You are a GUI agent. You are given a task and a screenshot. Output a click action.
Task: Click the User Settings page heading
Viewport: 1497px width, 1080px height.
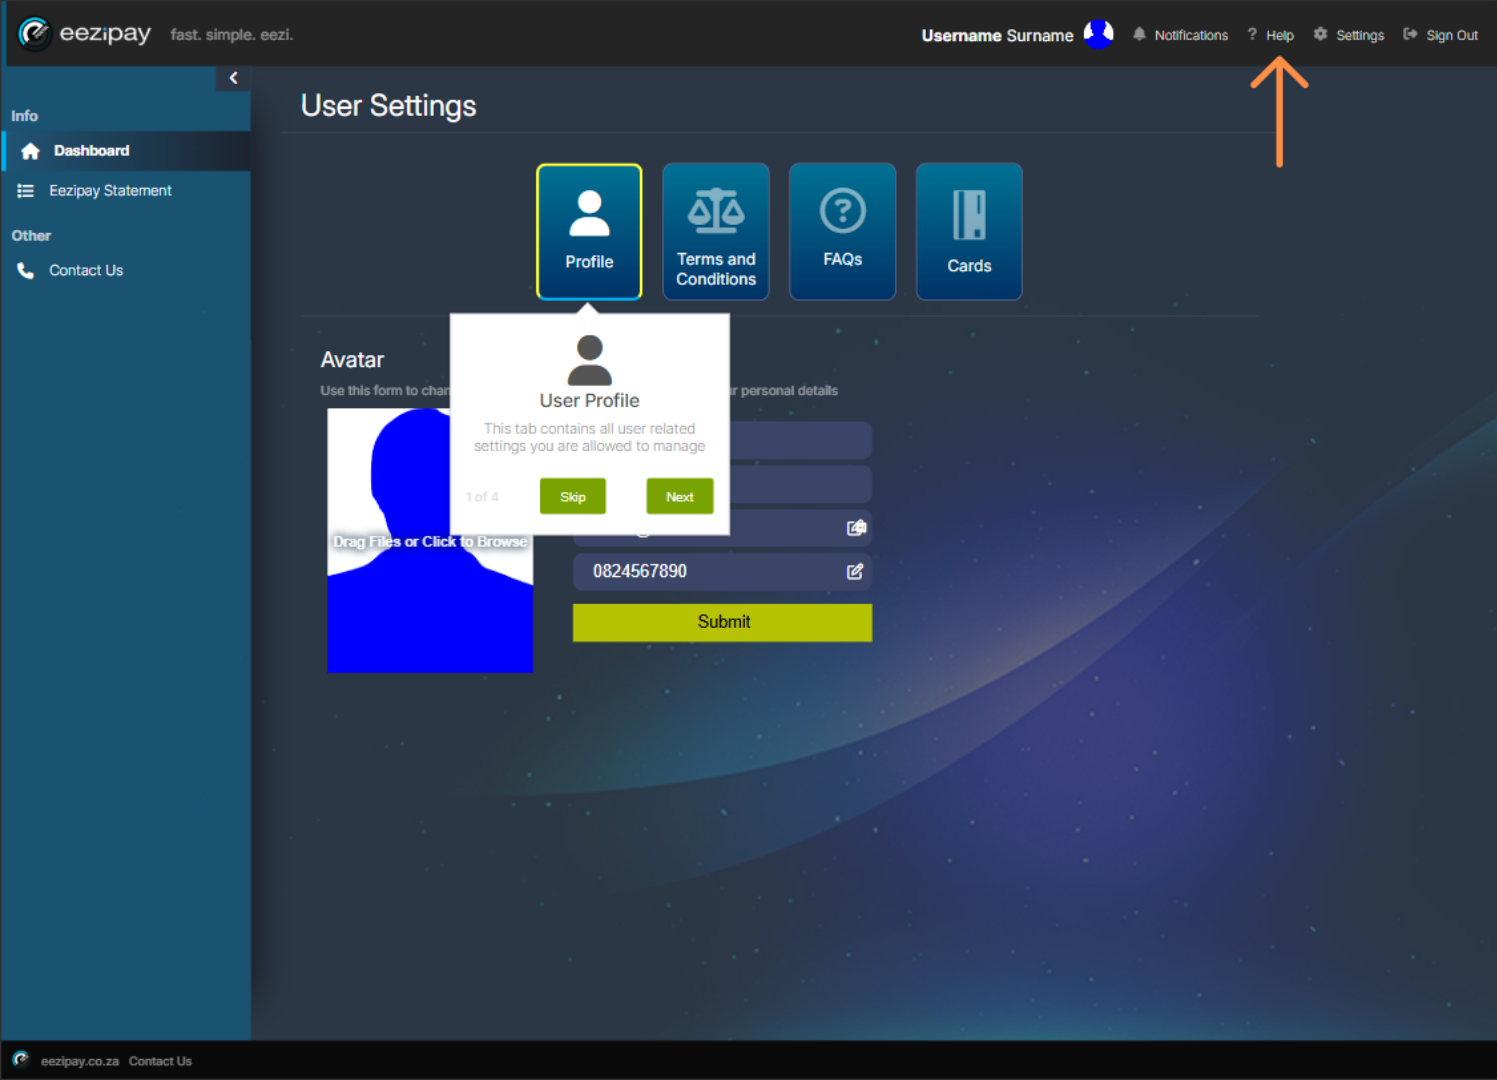[388, 106]
